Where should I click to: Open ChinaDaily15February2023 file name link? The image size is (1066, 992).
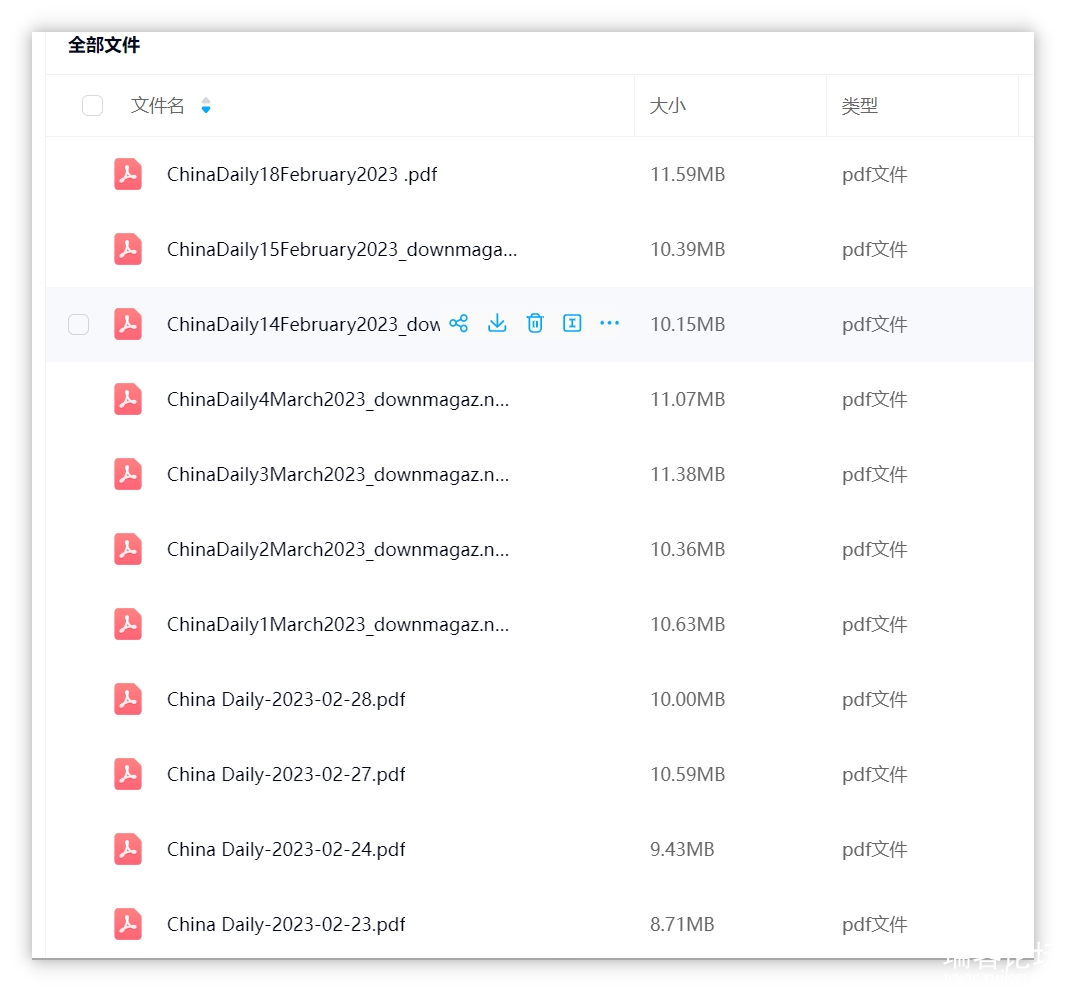pos(342,249)
